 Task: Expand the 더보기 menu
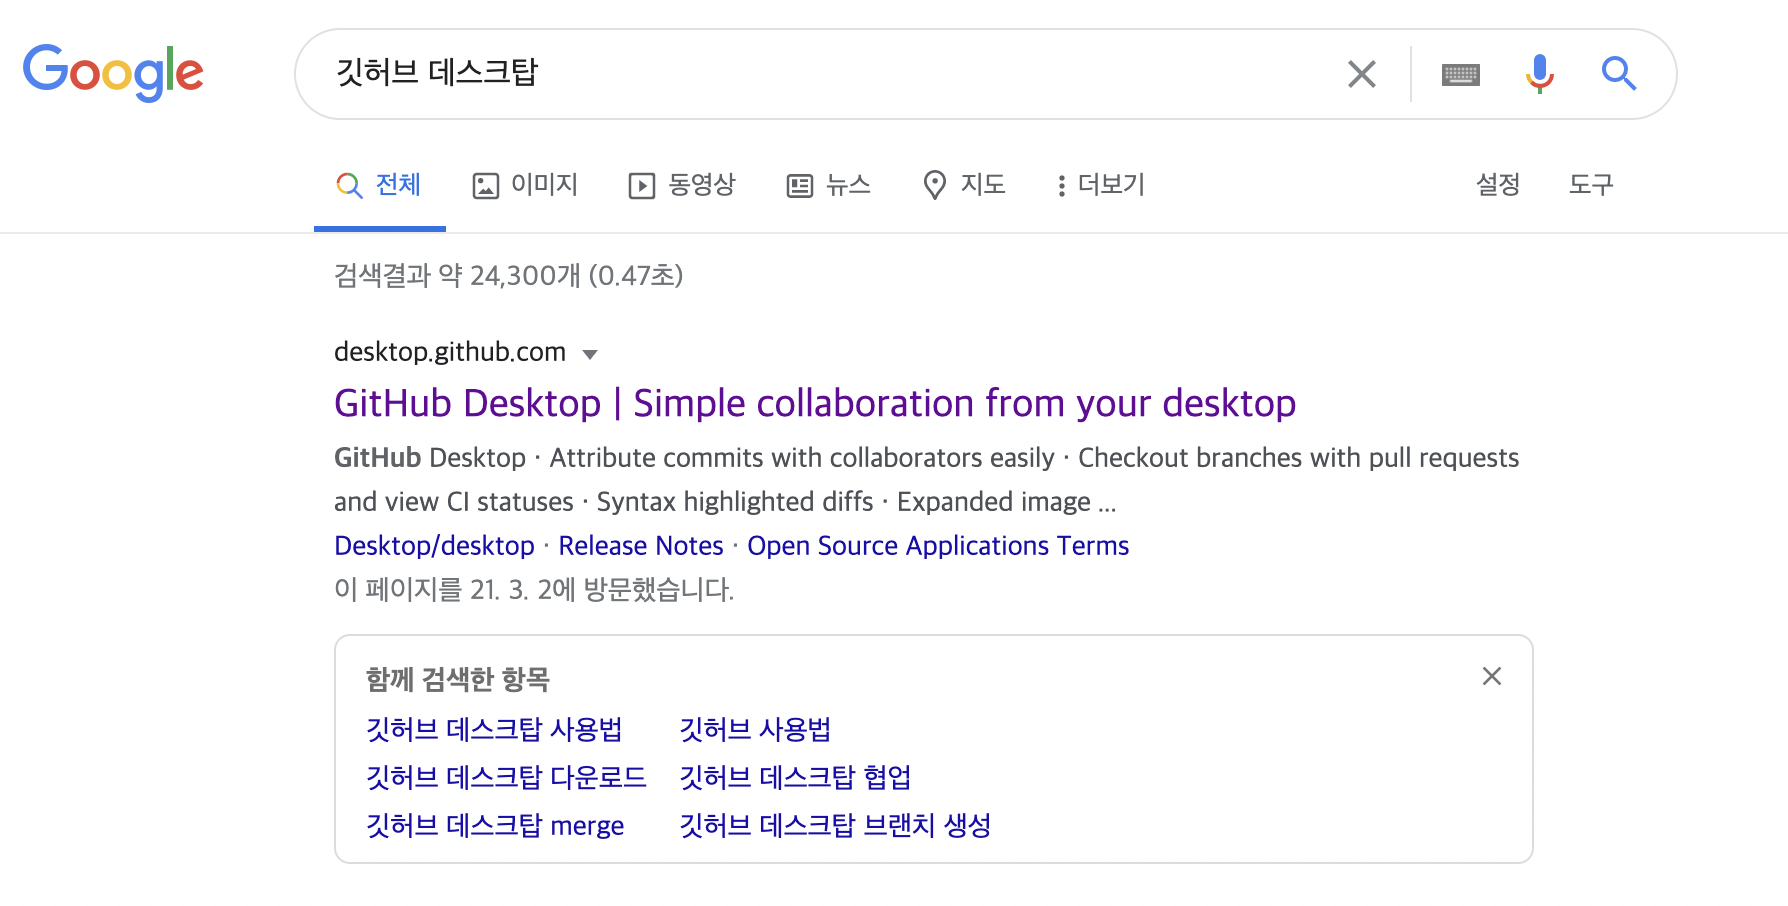click(x=1100, y=185)
